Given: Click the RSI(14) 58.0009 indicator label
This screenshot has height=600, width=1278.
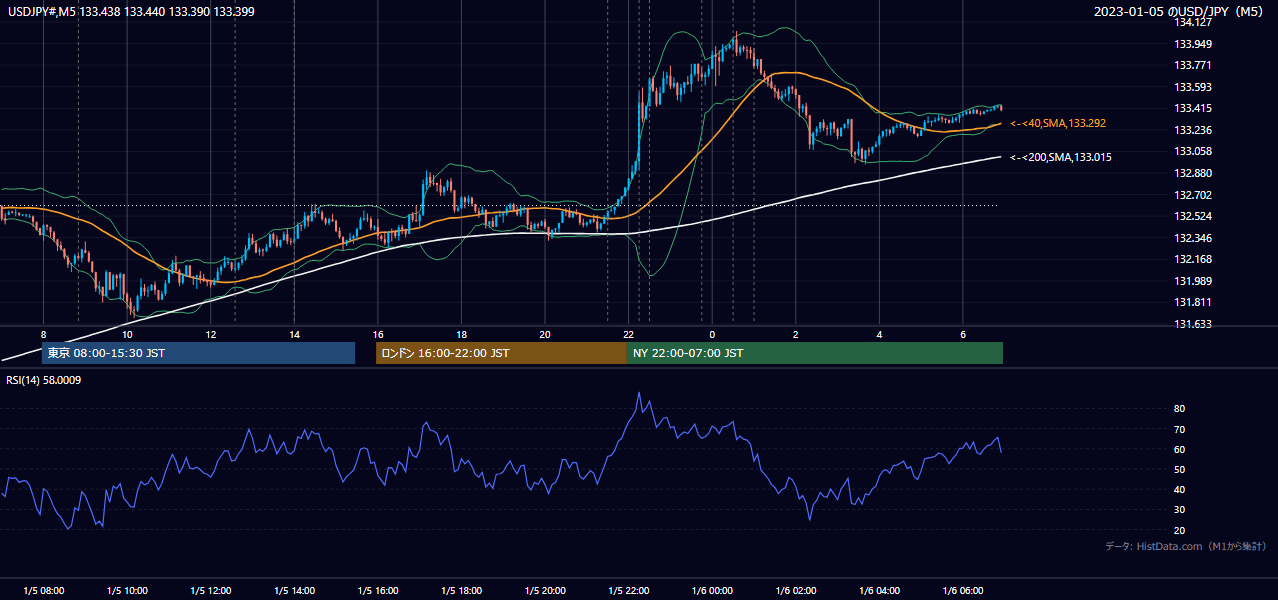Looking at the screenshot, I should point(44,380).
